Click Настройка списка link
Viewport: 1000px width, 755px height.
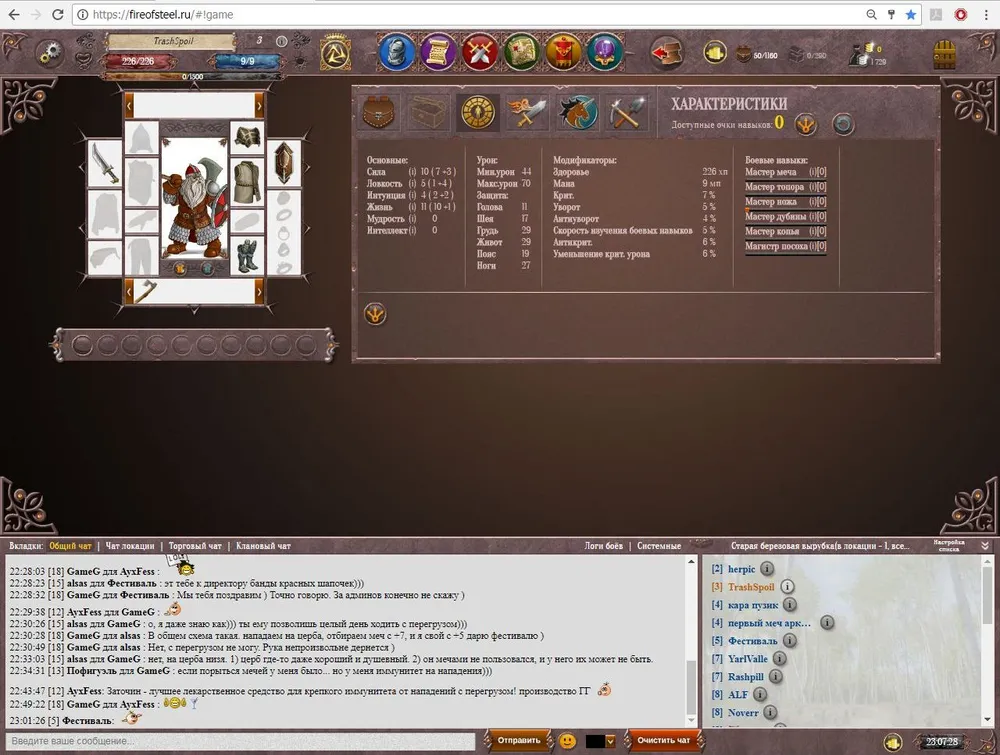click(949, 545)
